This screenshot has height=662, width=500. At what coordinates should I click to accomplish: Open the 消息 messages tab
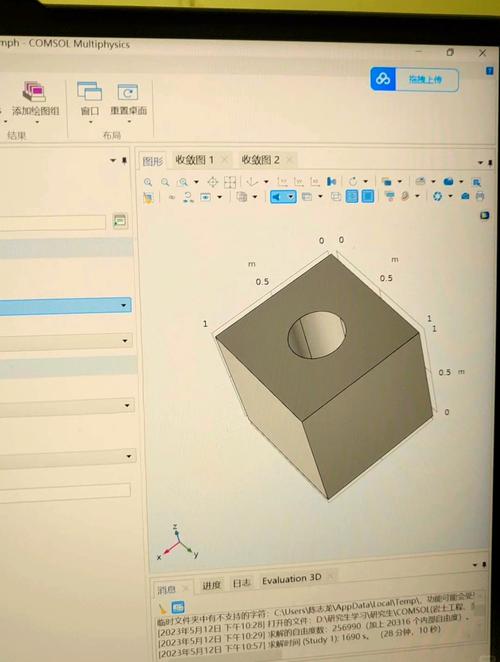166,589
